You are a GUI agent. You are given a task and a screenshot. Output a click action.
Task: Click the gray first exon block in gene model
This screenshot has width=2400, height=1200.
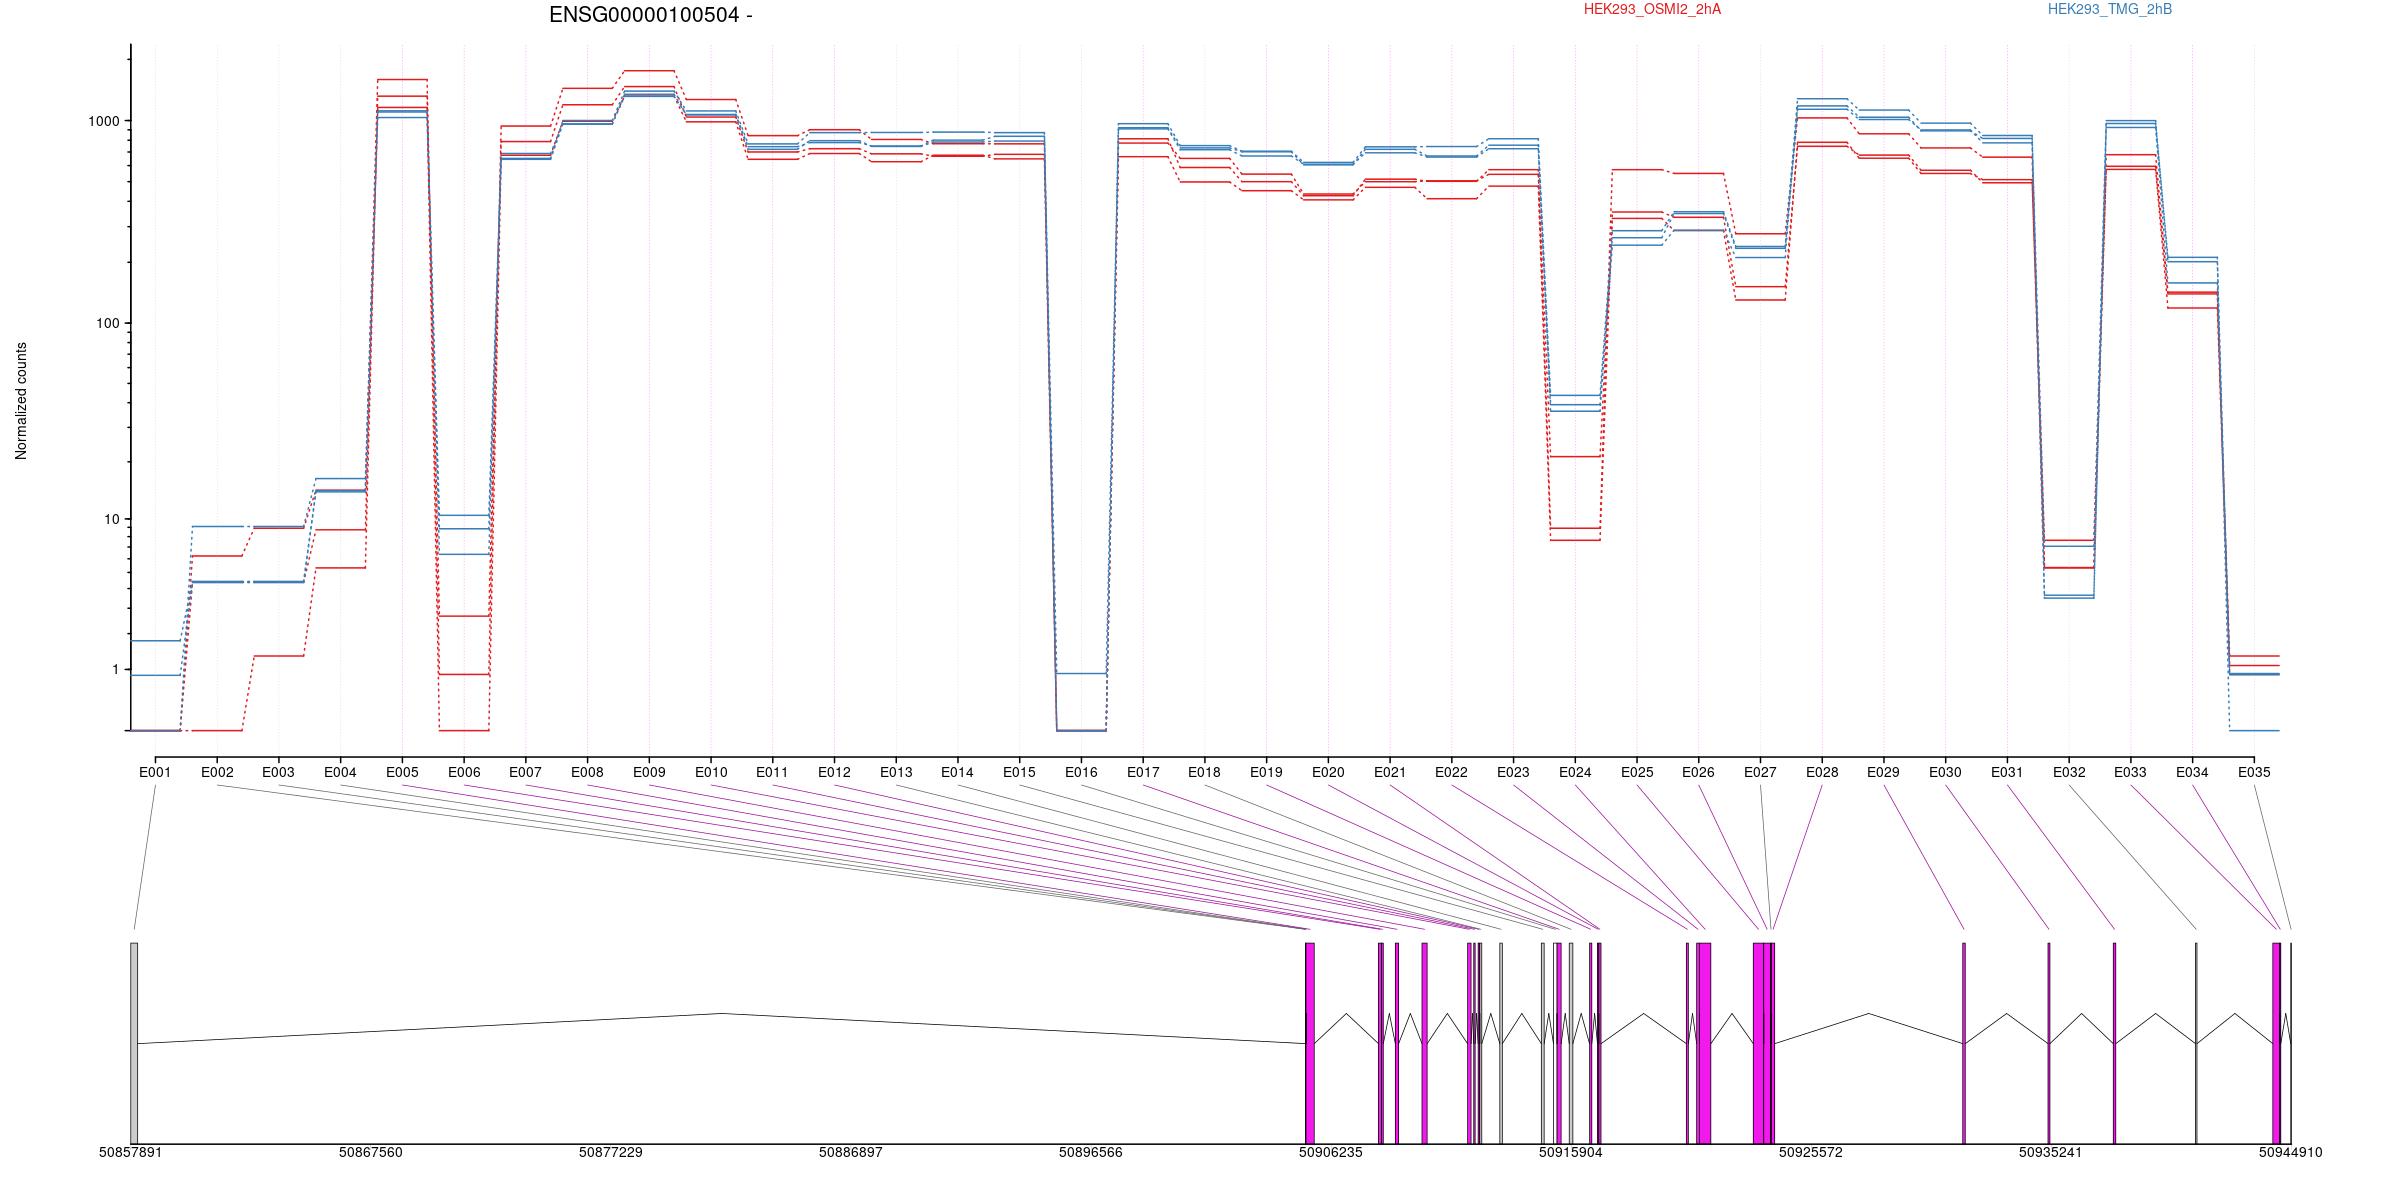134,1043
